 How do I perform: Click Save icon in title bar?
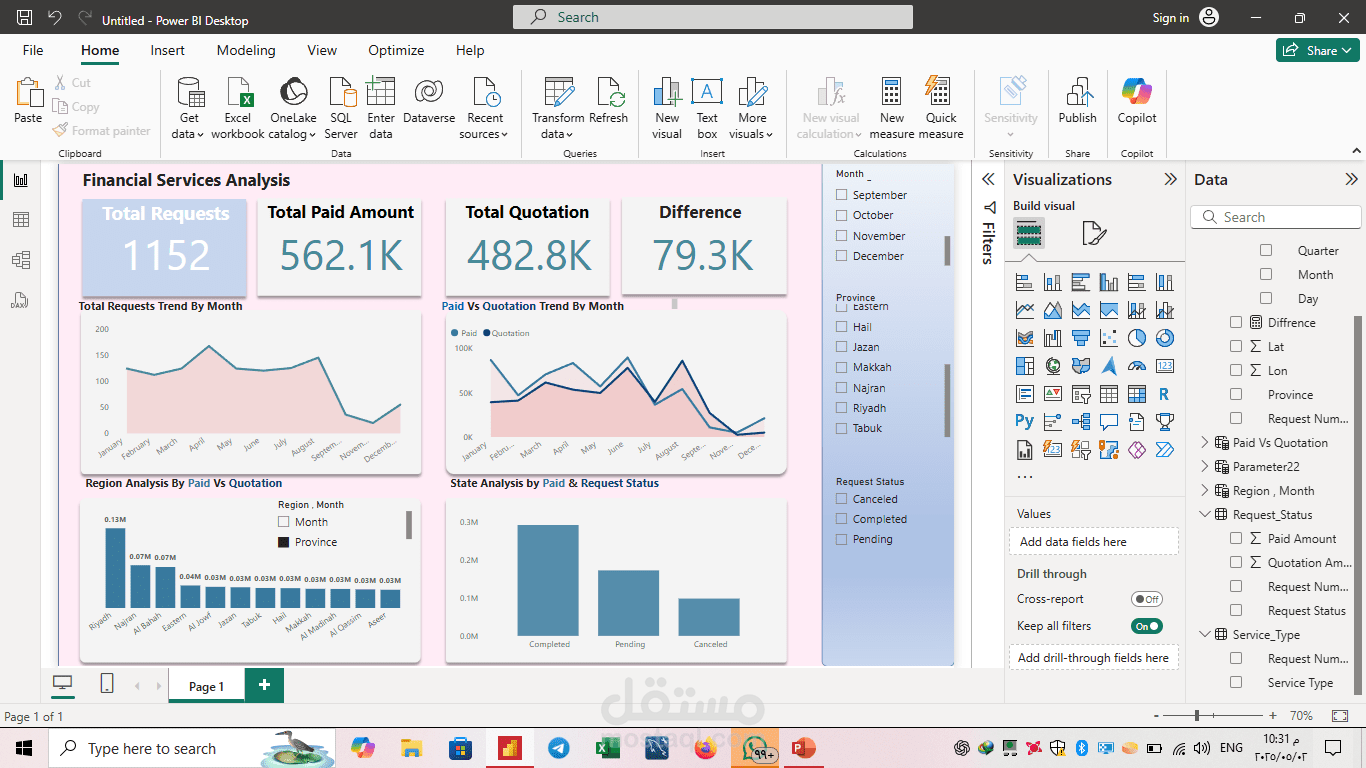25,18
